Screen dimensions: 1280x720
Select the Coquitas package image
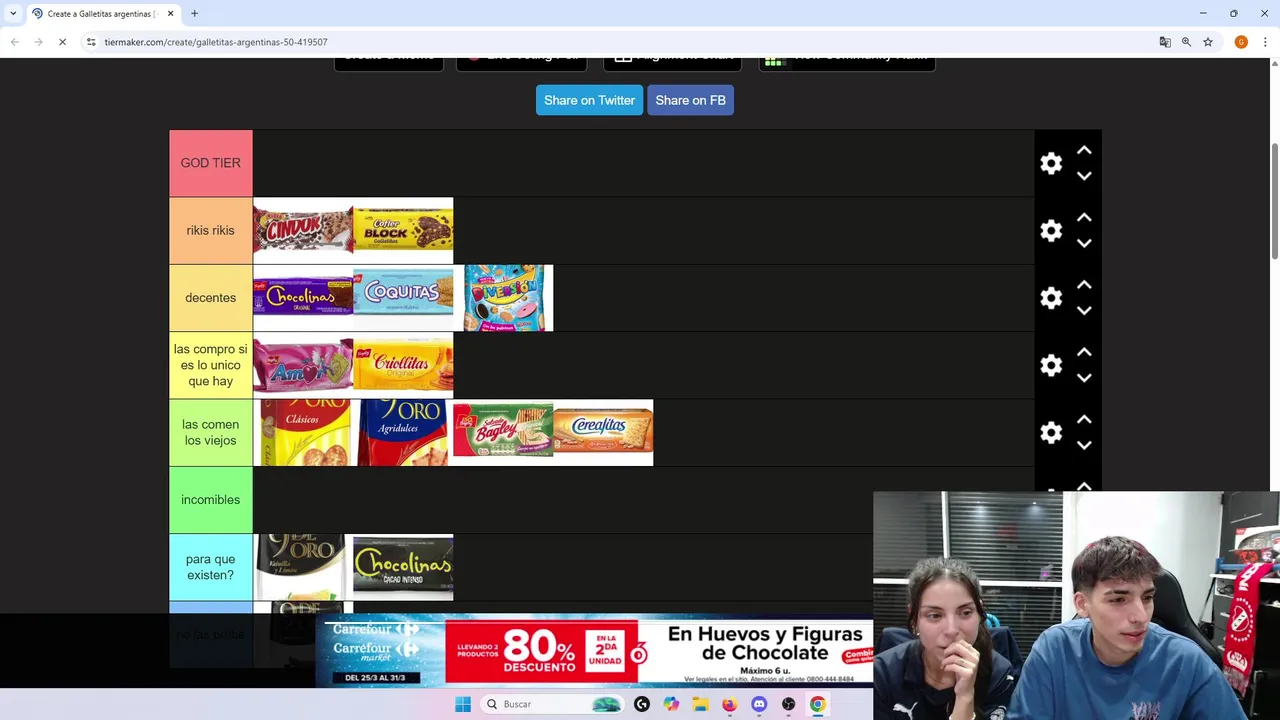click(x=403, y=297)
